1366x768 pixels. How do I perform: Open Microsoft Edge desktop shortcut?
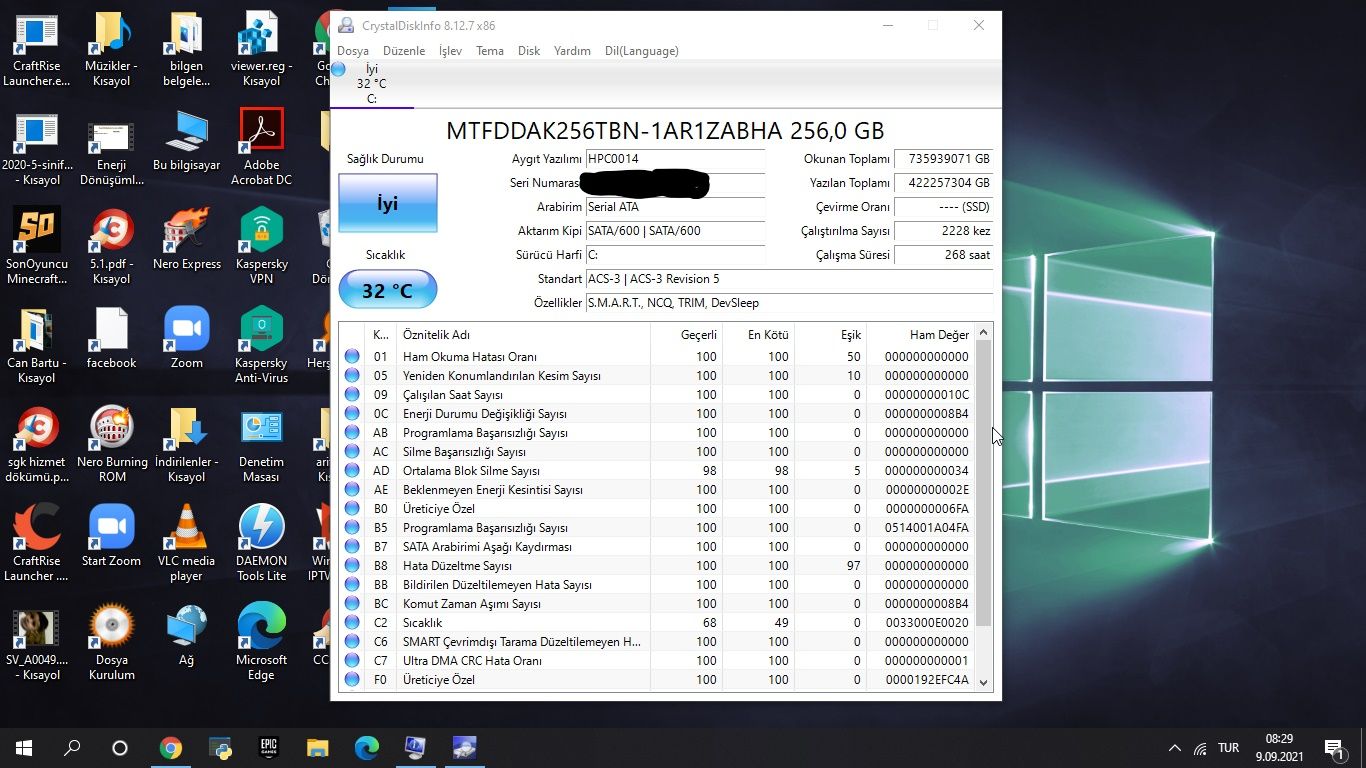pyautogui.click(x=261, y=627)
